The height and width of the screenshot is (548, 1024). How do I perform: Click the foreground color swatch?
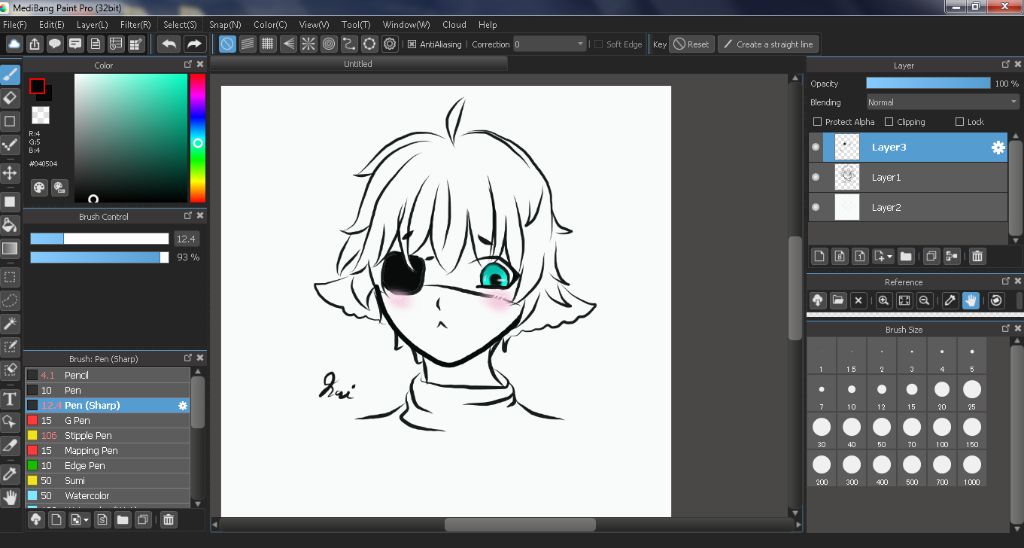(37, 86)
